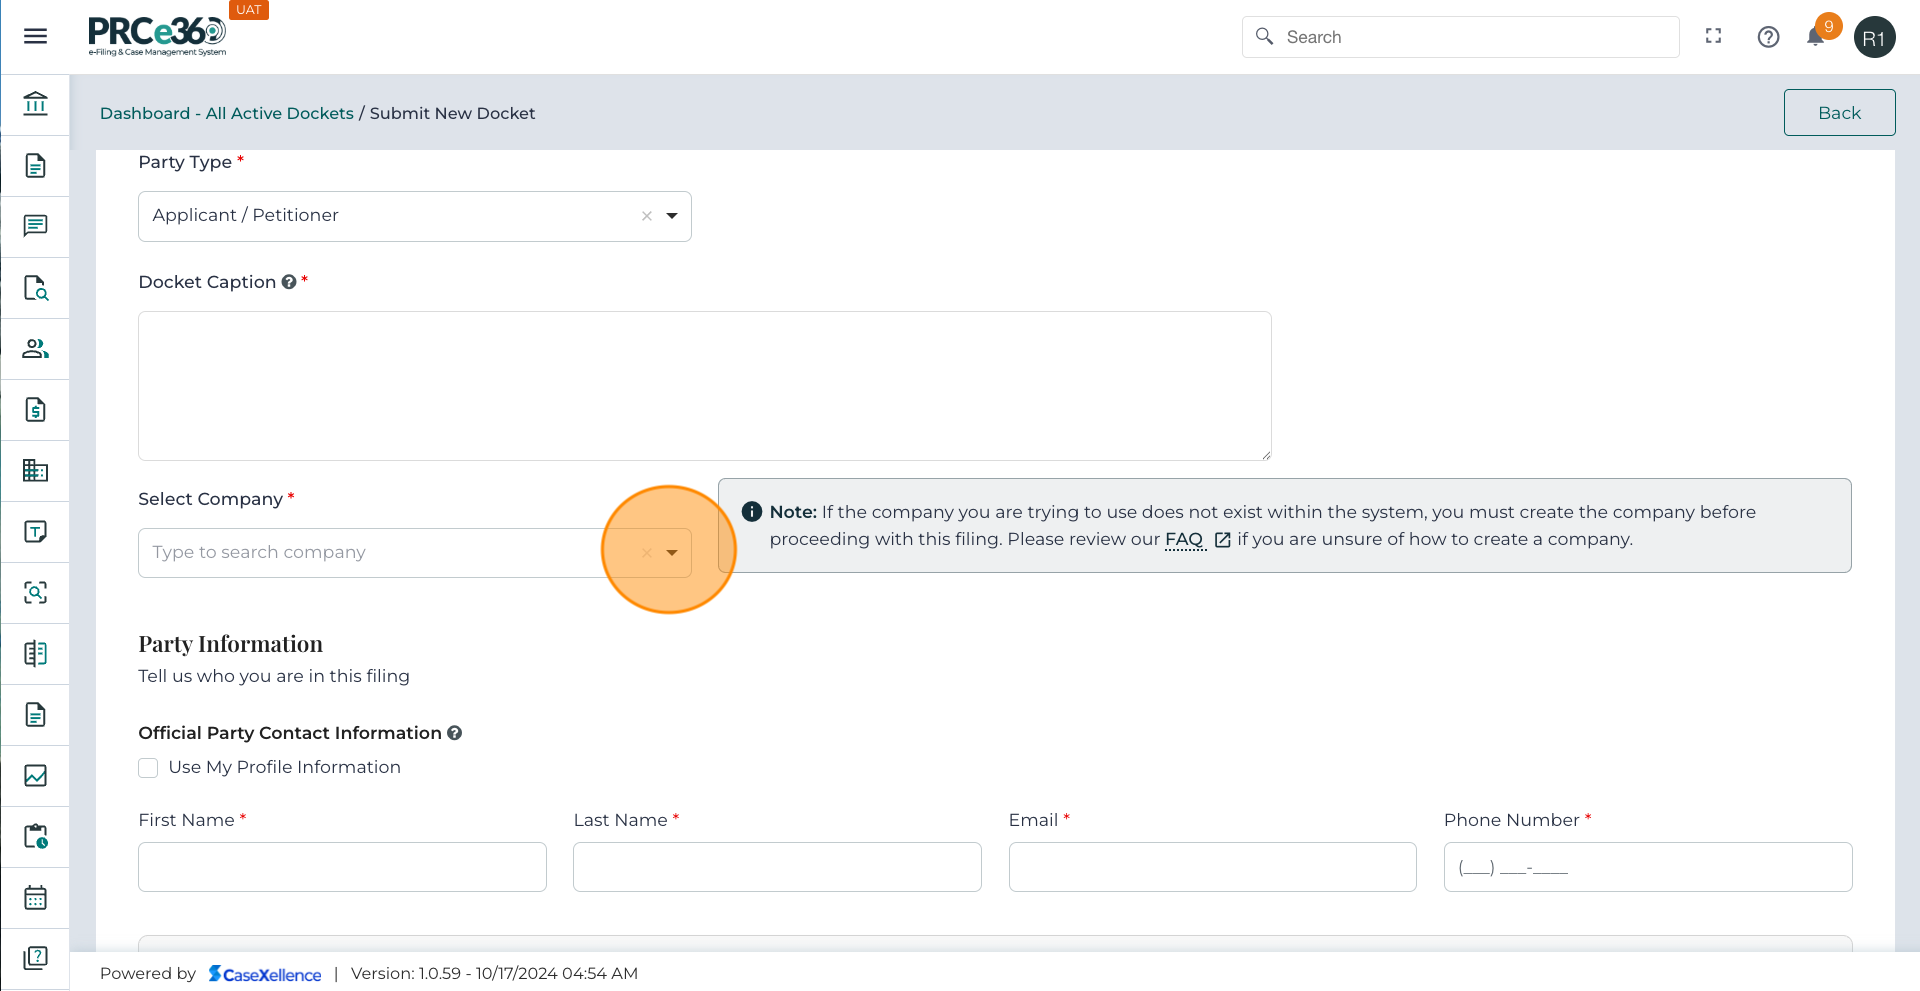Screen dimensions: 1920x991
Task: Open the FAQ link in the note
Action: point(1184,539)
